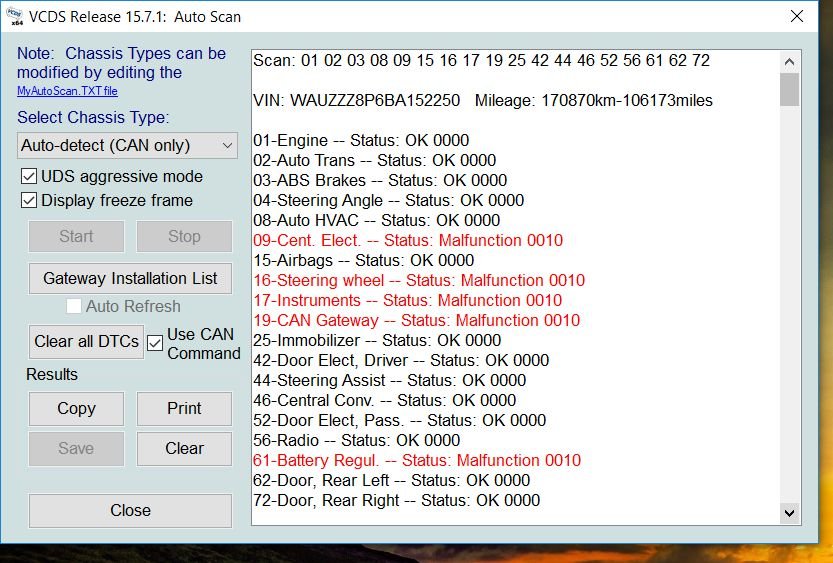The image size is (833, 563).
Task: Click the VCDS app icon in title bar
Action: 14,16
